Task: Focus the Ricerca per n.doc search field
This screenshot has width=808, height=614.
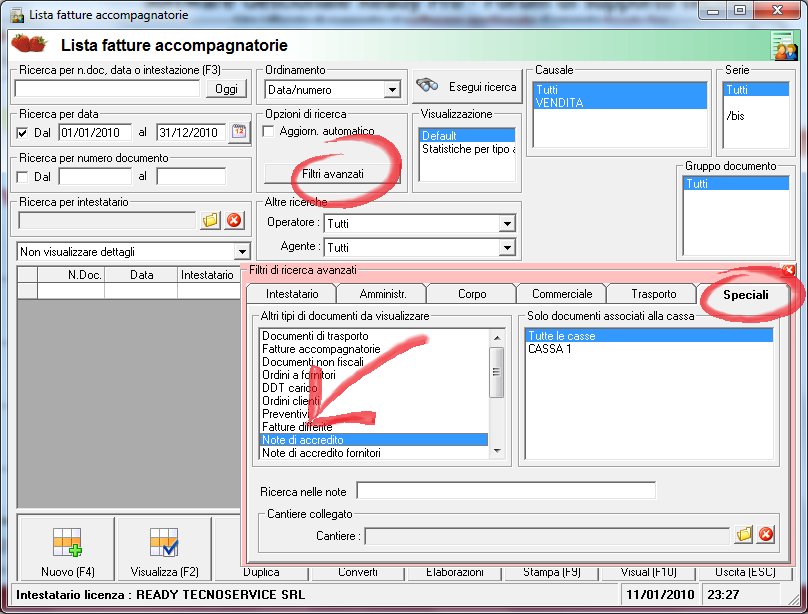Action: pyautogui.click(x=107, y=89)
